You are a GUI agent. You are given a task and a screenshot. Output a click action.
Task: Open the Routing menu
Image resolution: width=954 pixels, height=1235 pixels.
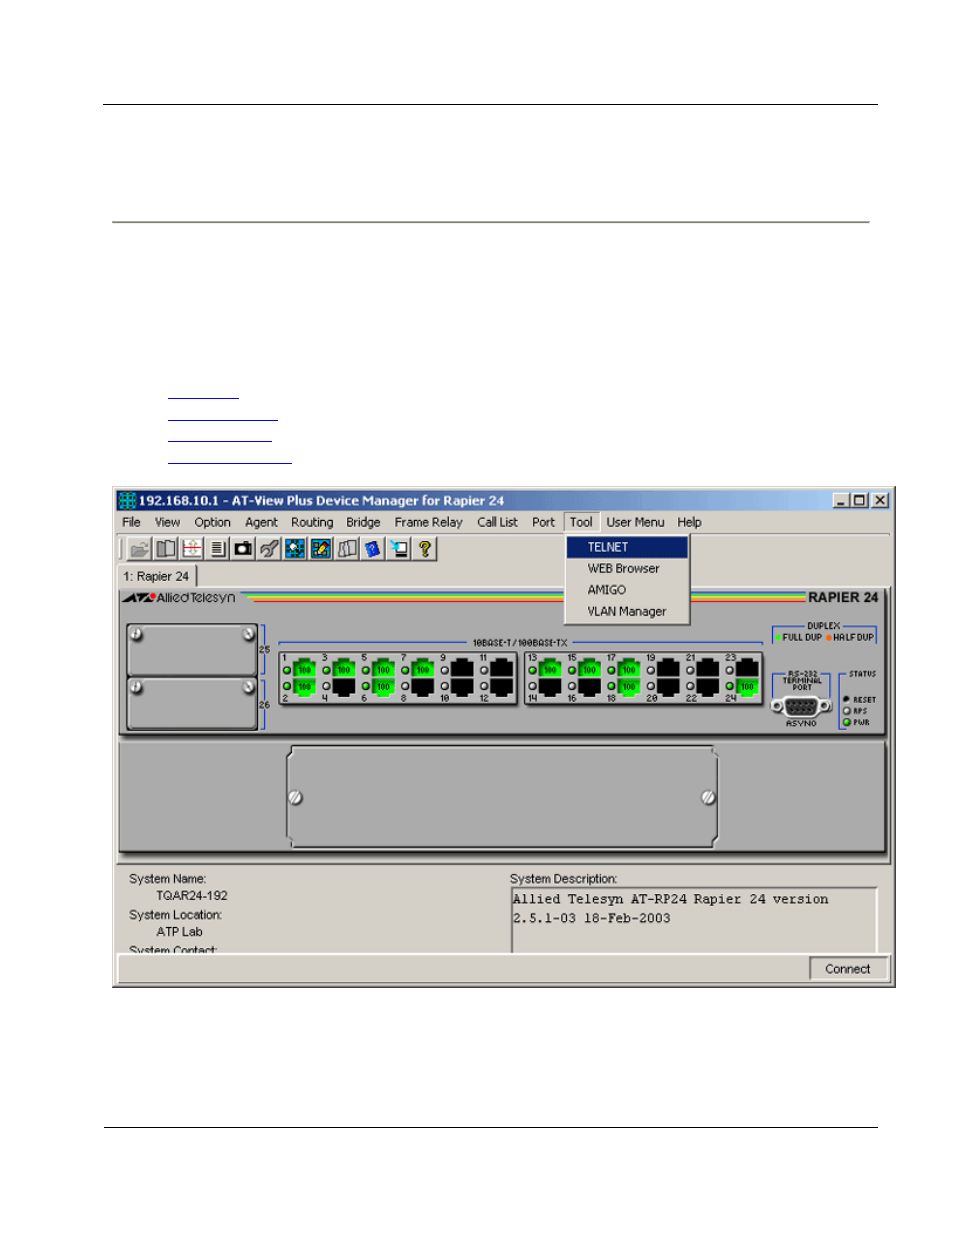(x=312, y=522)
